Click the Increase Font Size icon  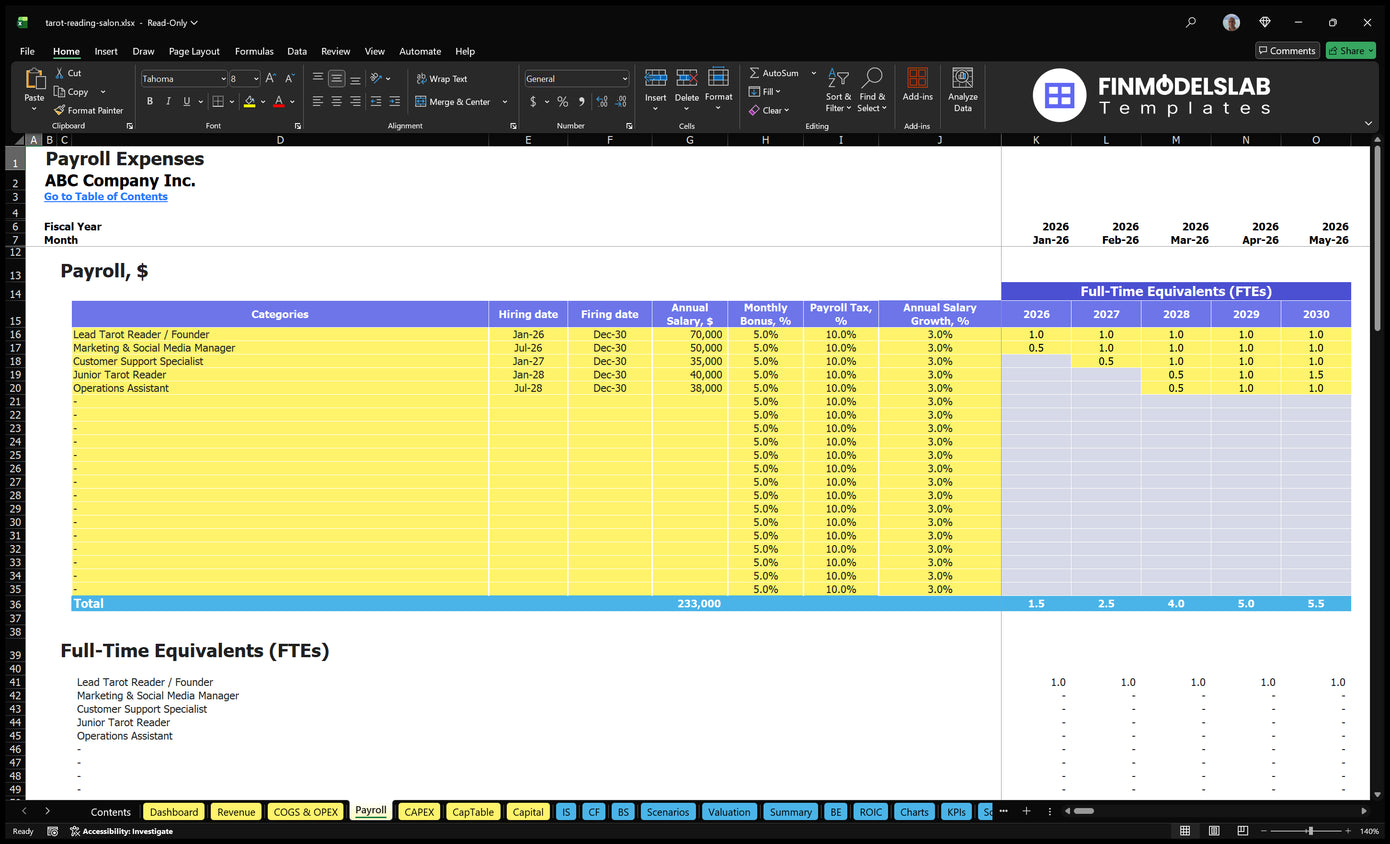click(271, 78)
